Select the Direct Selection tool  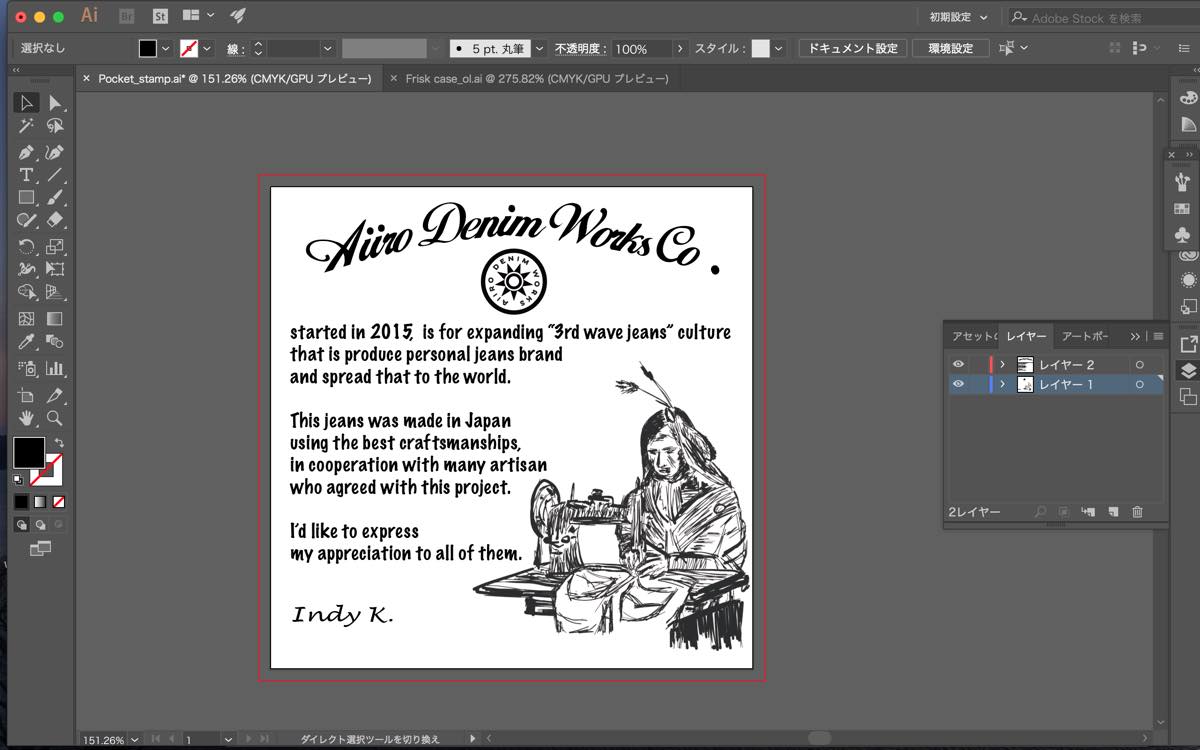[55, 102]
